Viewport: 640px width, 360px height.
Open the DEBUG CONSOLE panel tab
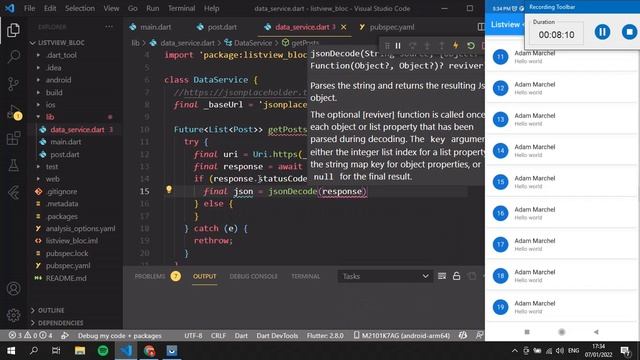tap(253, 276)
